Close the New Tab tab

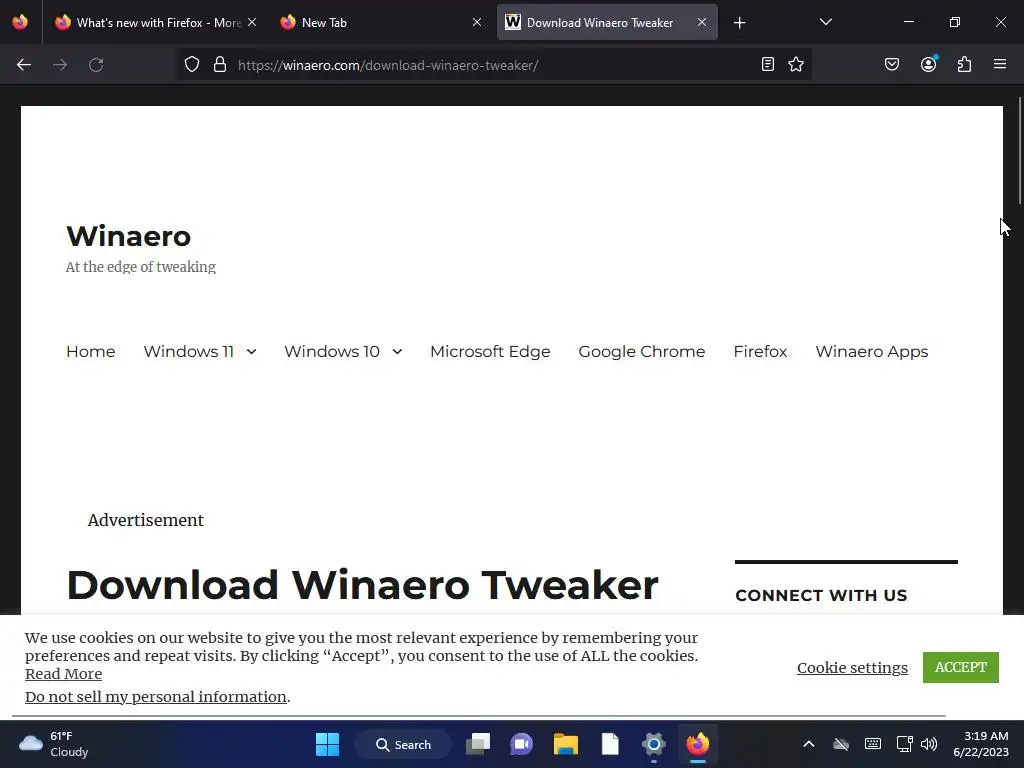(x=477, y=22)
